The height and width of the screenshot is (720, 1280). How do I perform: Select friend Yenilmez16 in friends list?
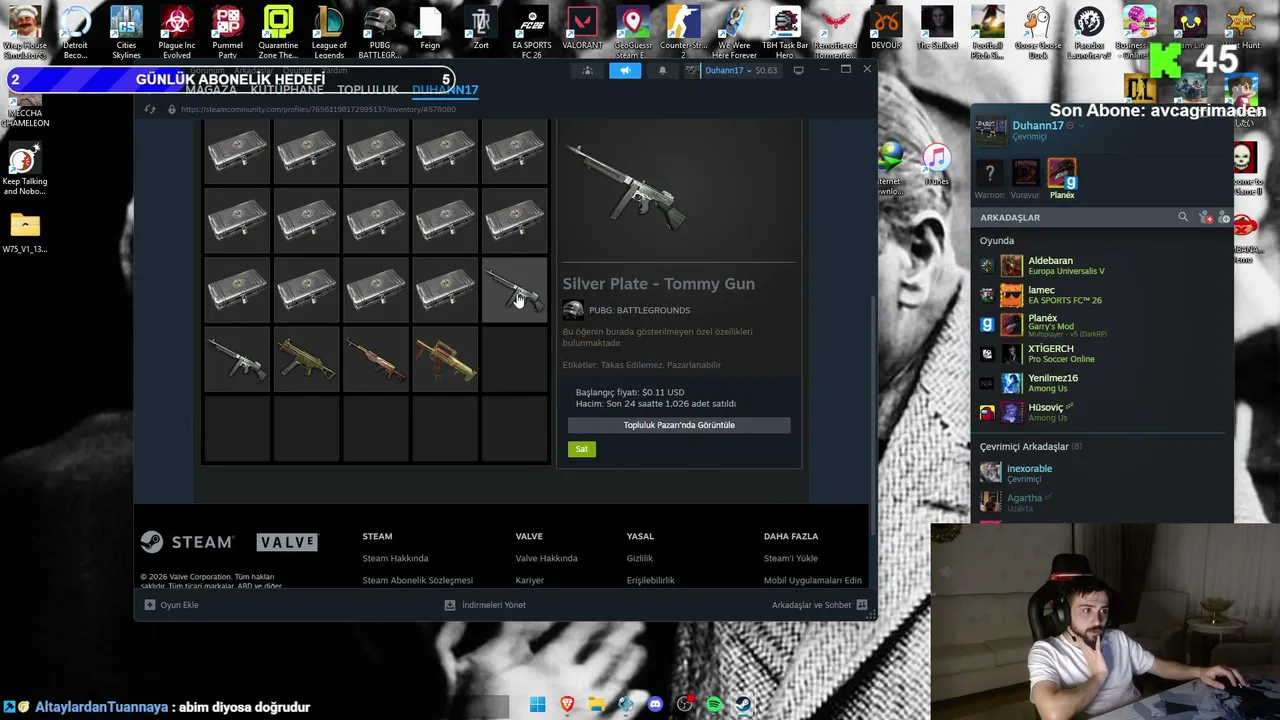pyautogui.click(x=1100, y=383)
